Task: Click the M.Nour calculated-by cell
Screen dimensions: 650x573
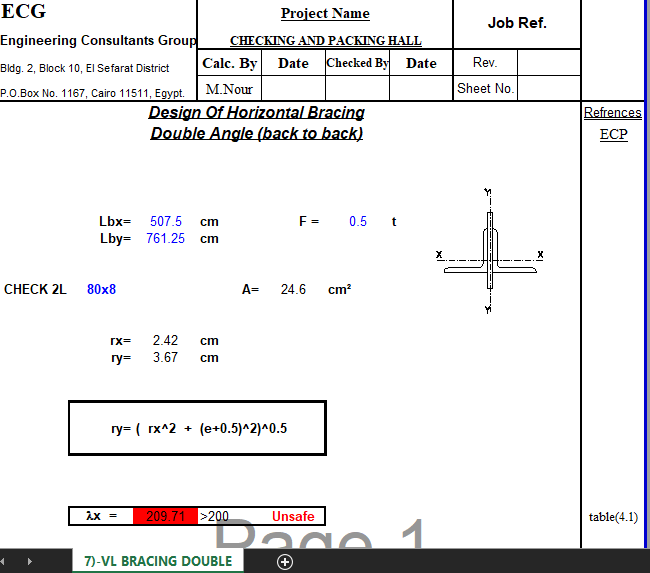Action: 229,89
